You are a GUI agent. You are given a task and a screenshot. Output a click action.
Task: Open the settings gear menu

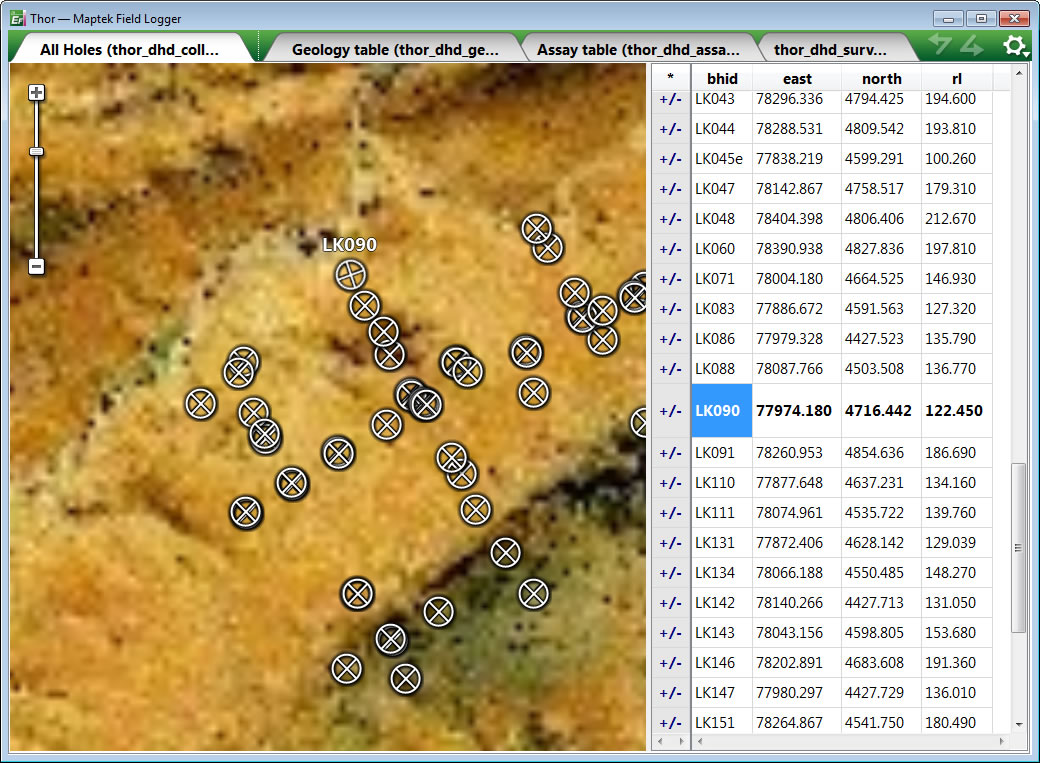[1014, 46]
